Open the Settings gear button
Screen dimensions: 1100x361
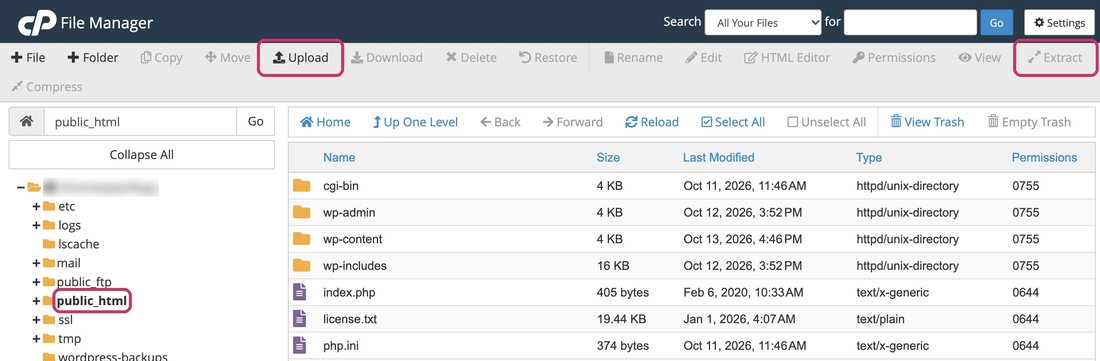[1059, 22]
